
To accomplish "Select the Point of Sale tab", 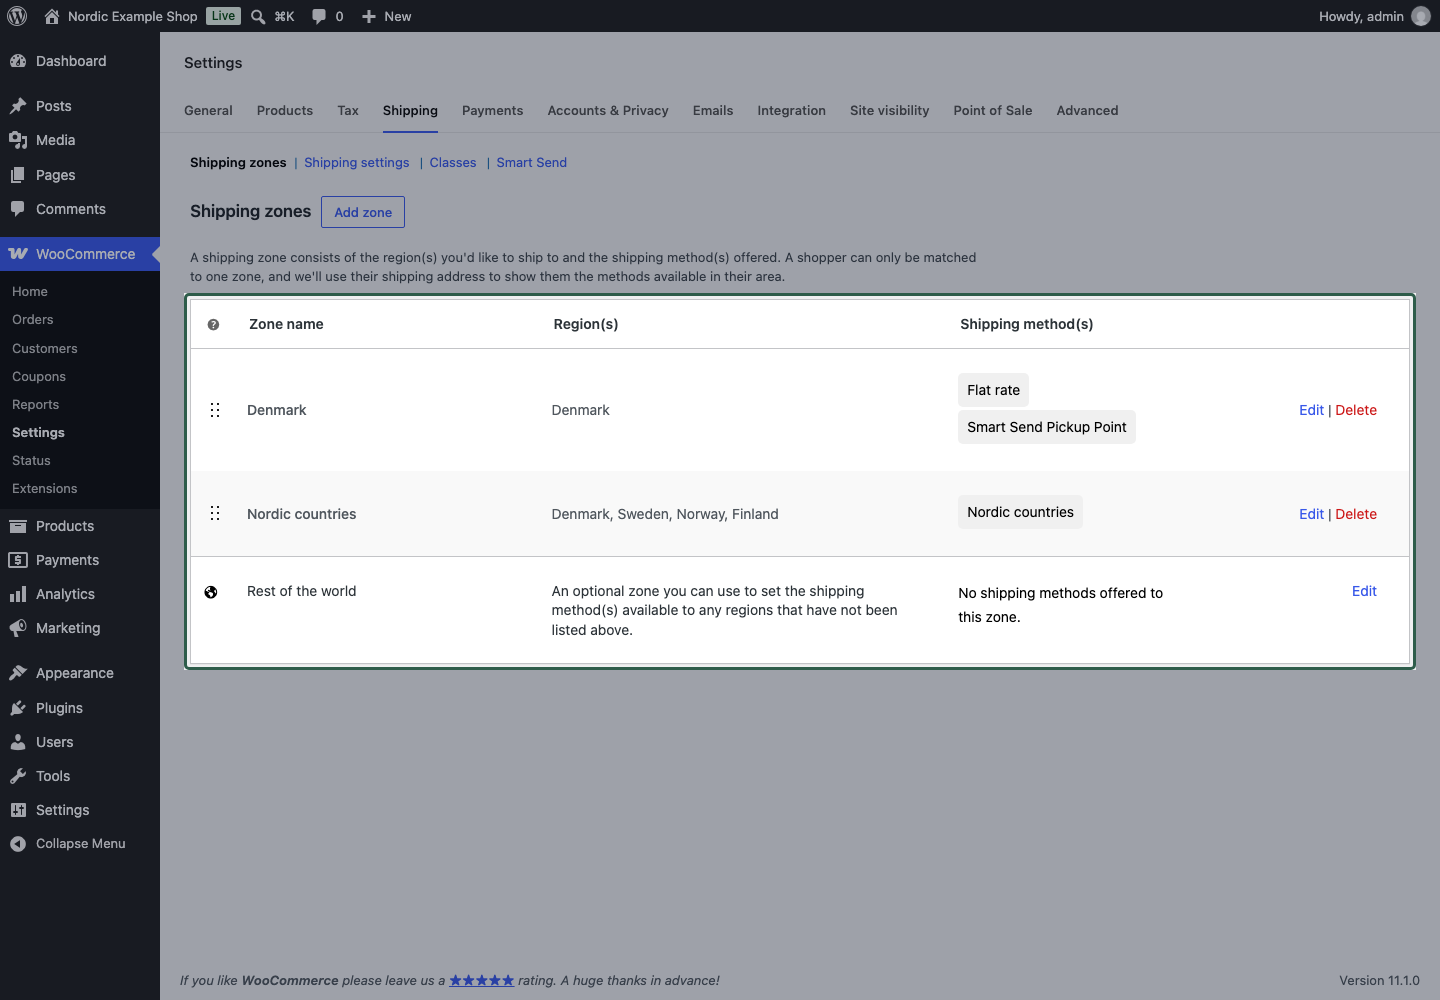I will pyautogui.click(x=993, y=111).
